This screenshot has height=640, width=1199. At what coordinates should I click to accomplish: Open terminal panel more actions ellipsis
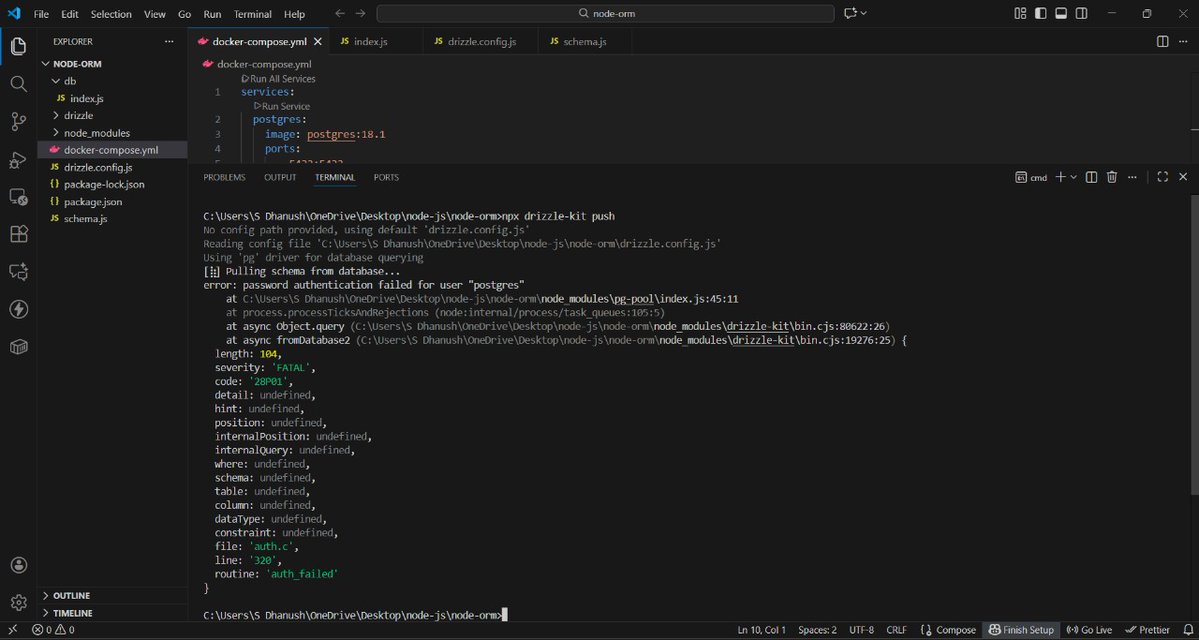(x=1132, y=177)
